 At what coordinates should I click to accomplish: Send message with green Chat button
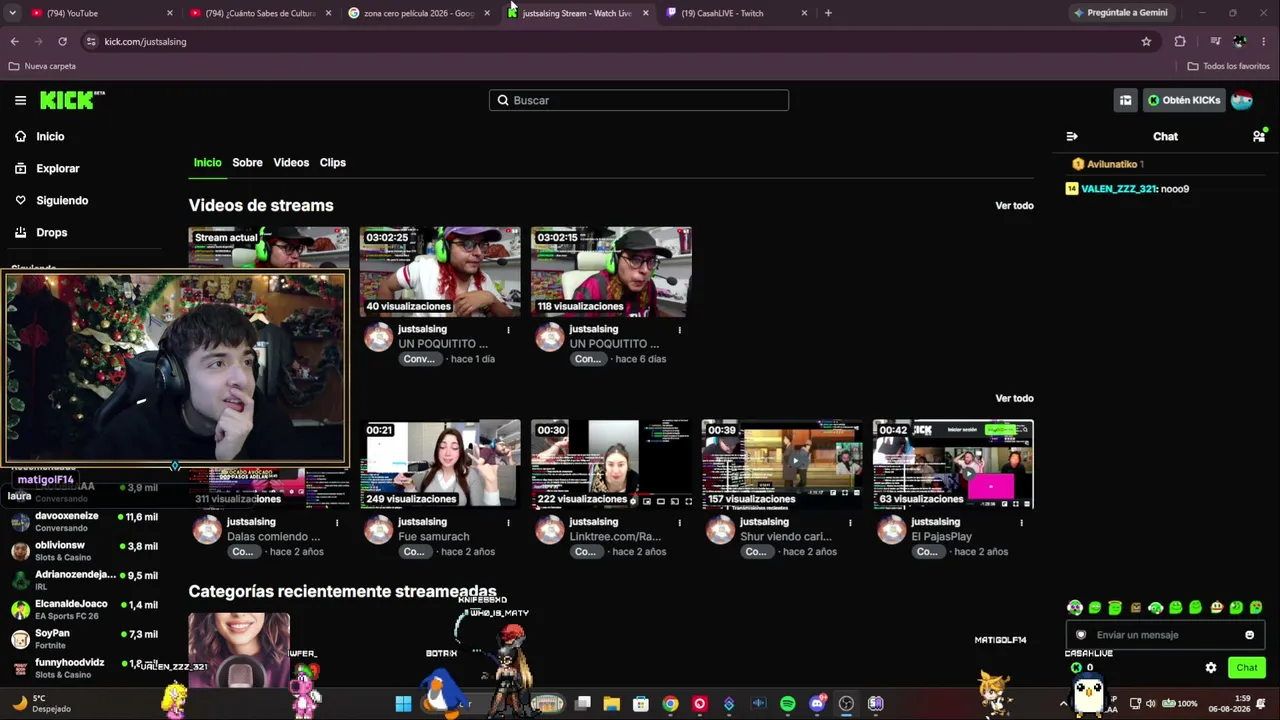[x=1246, y=667]
